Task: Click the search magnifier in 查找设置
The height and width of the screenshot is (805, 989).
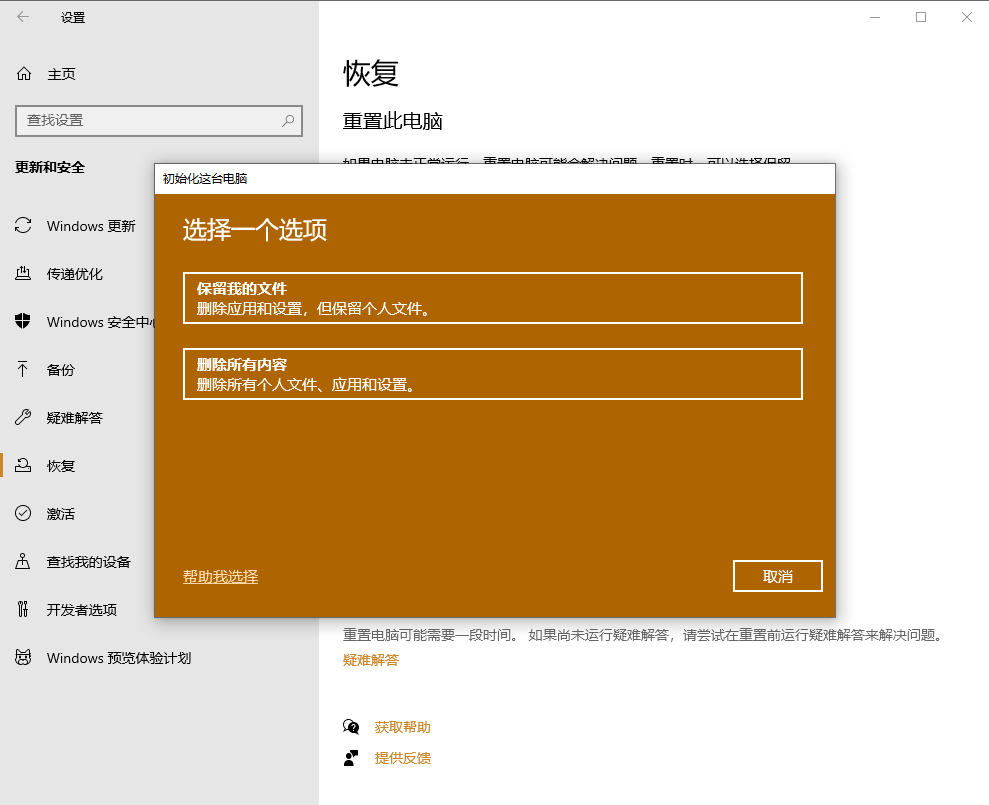Action: 288,120
